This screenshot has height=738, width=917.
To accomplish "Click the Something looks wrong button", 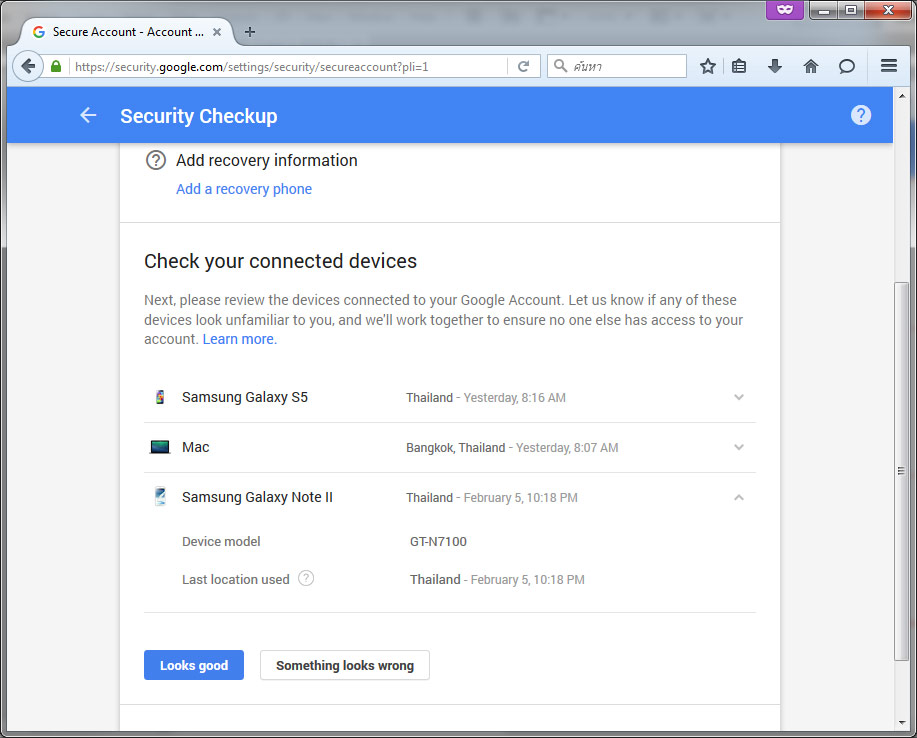I will [x=344, y=665].
